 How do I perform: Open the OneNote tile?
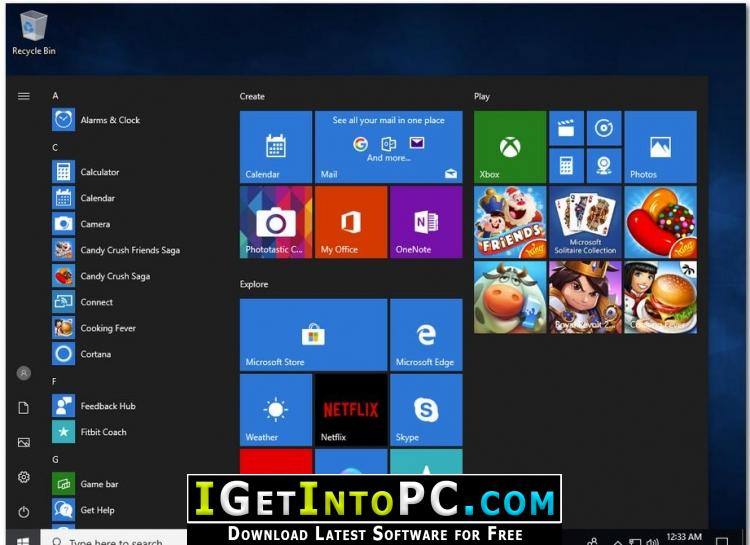click(426, 222)
